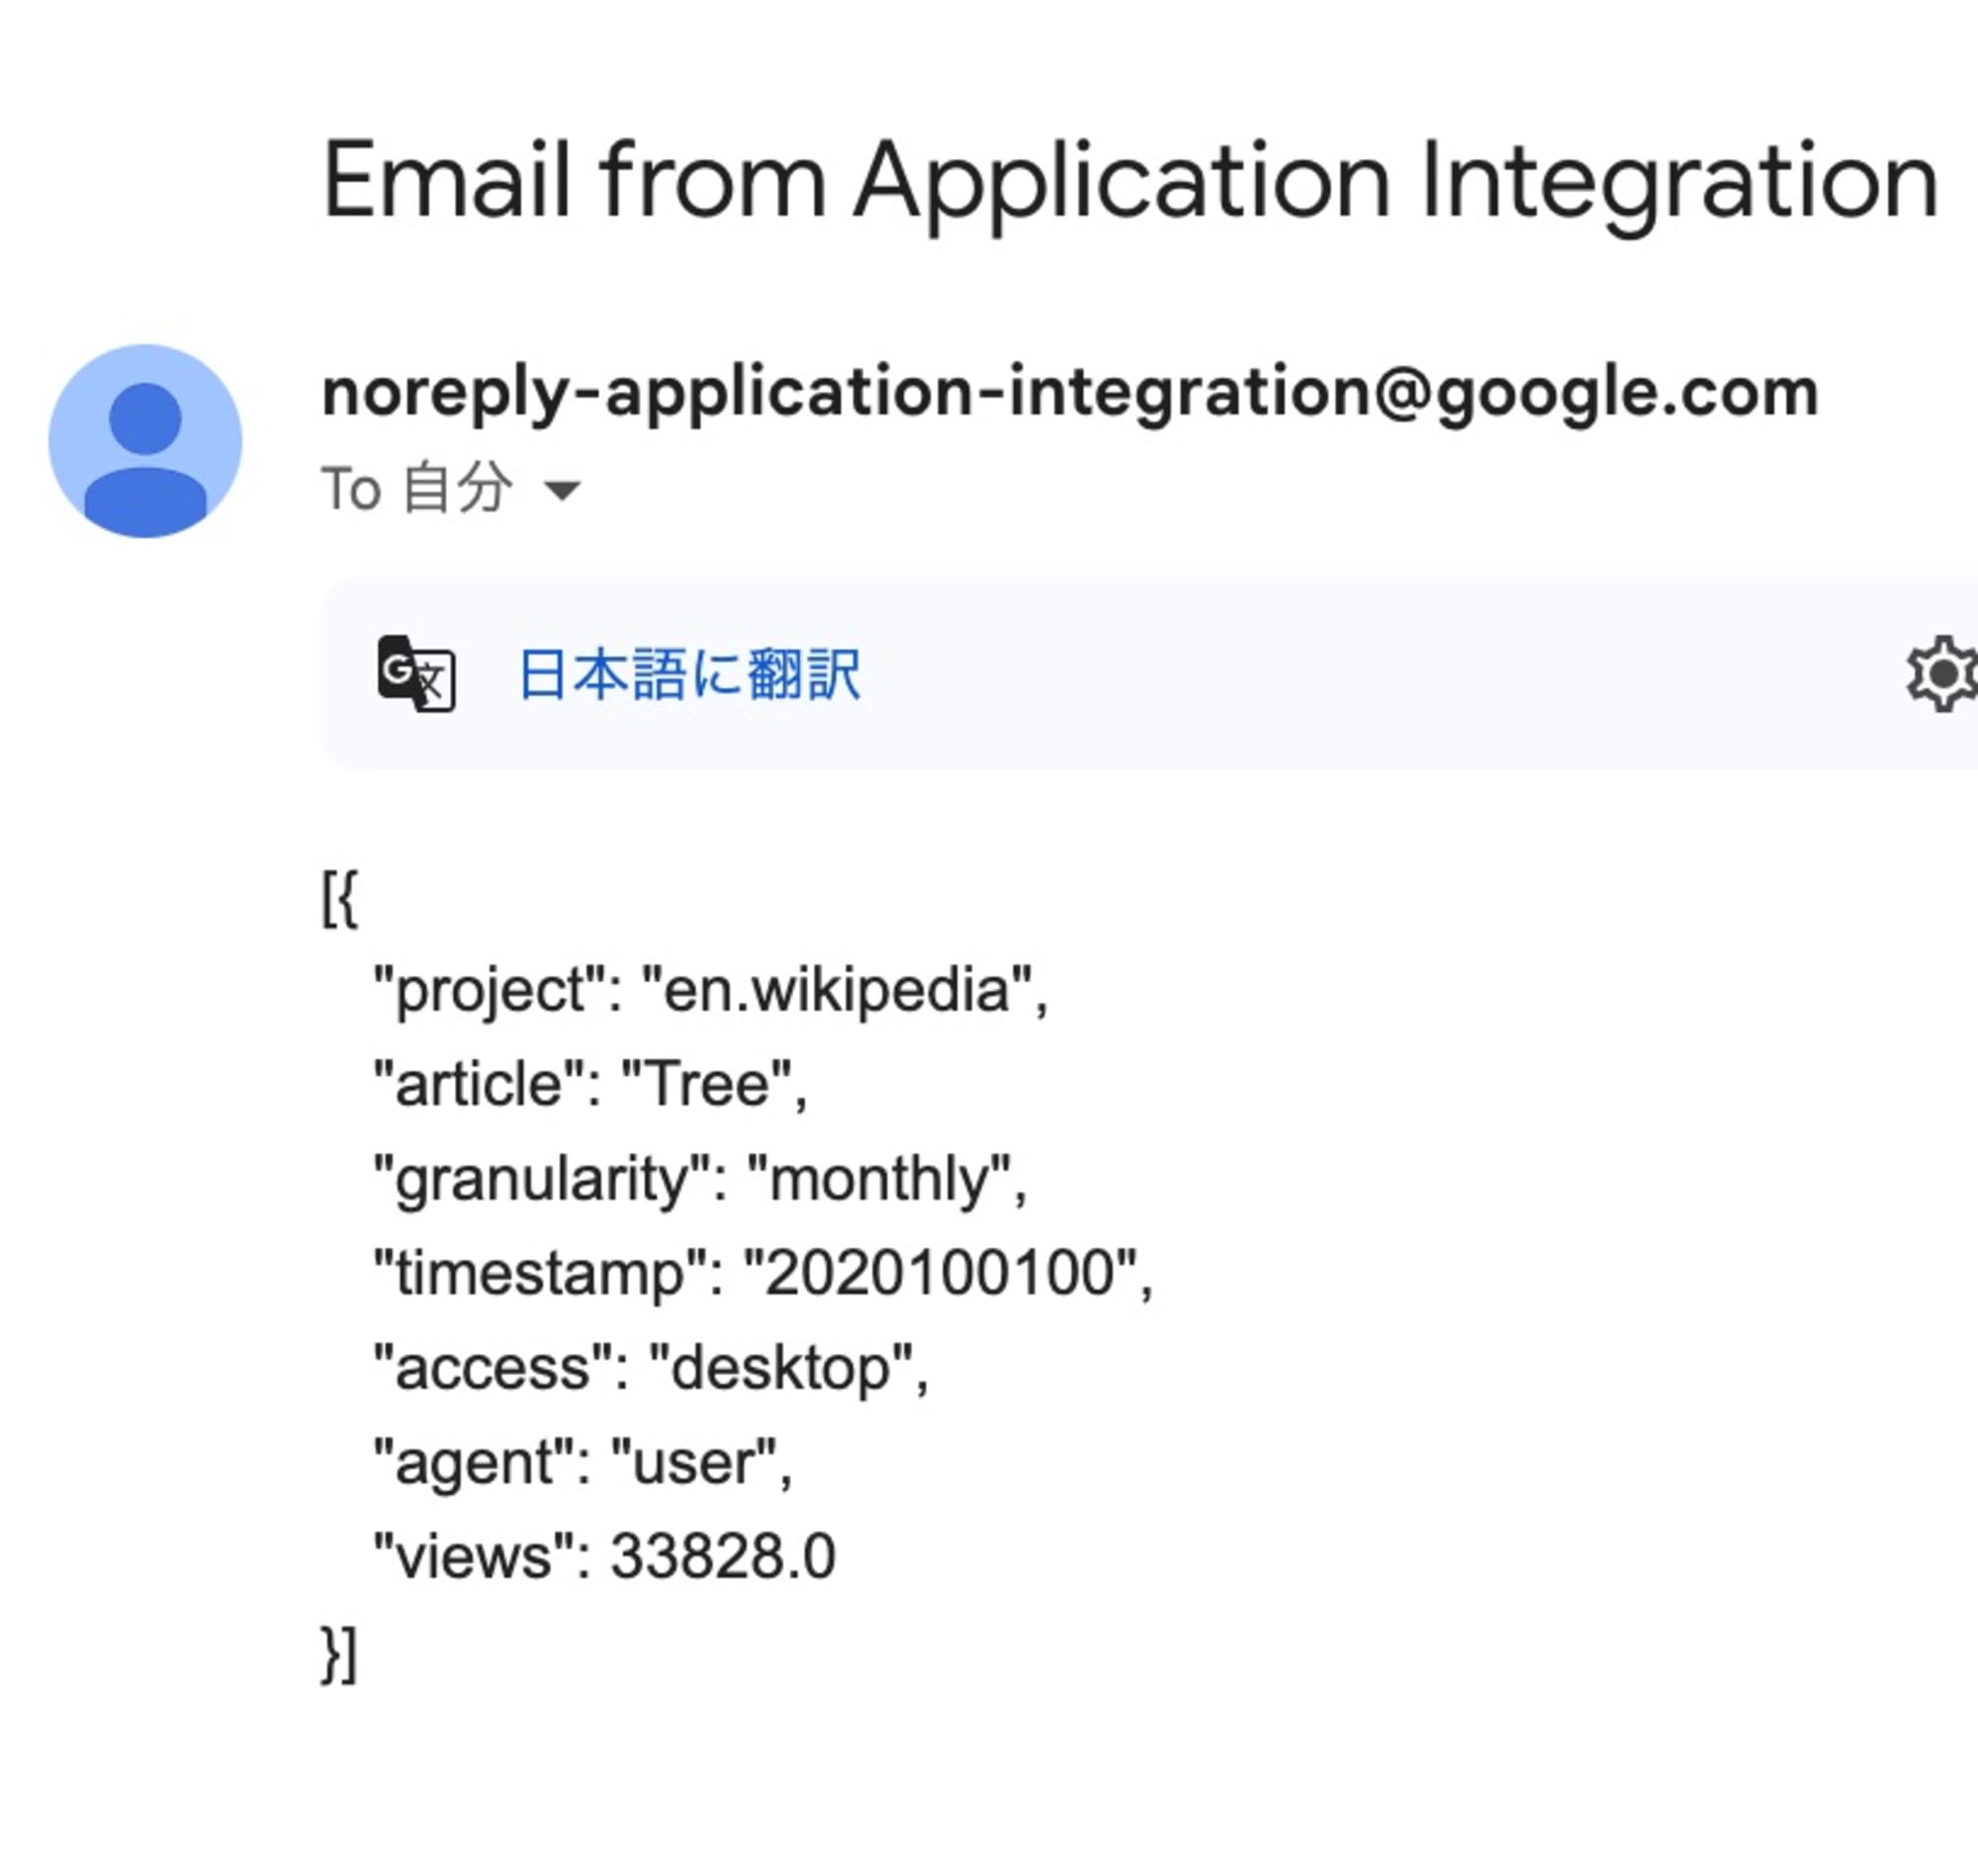This screenshot has height=1876, width=1978.
Task: Click the sender avatar icon
Action: (145, 441)
